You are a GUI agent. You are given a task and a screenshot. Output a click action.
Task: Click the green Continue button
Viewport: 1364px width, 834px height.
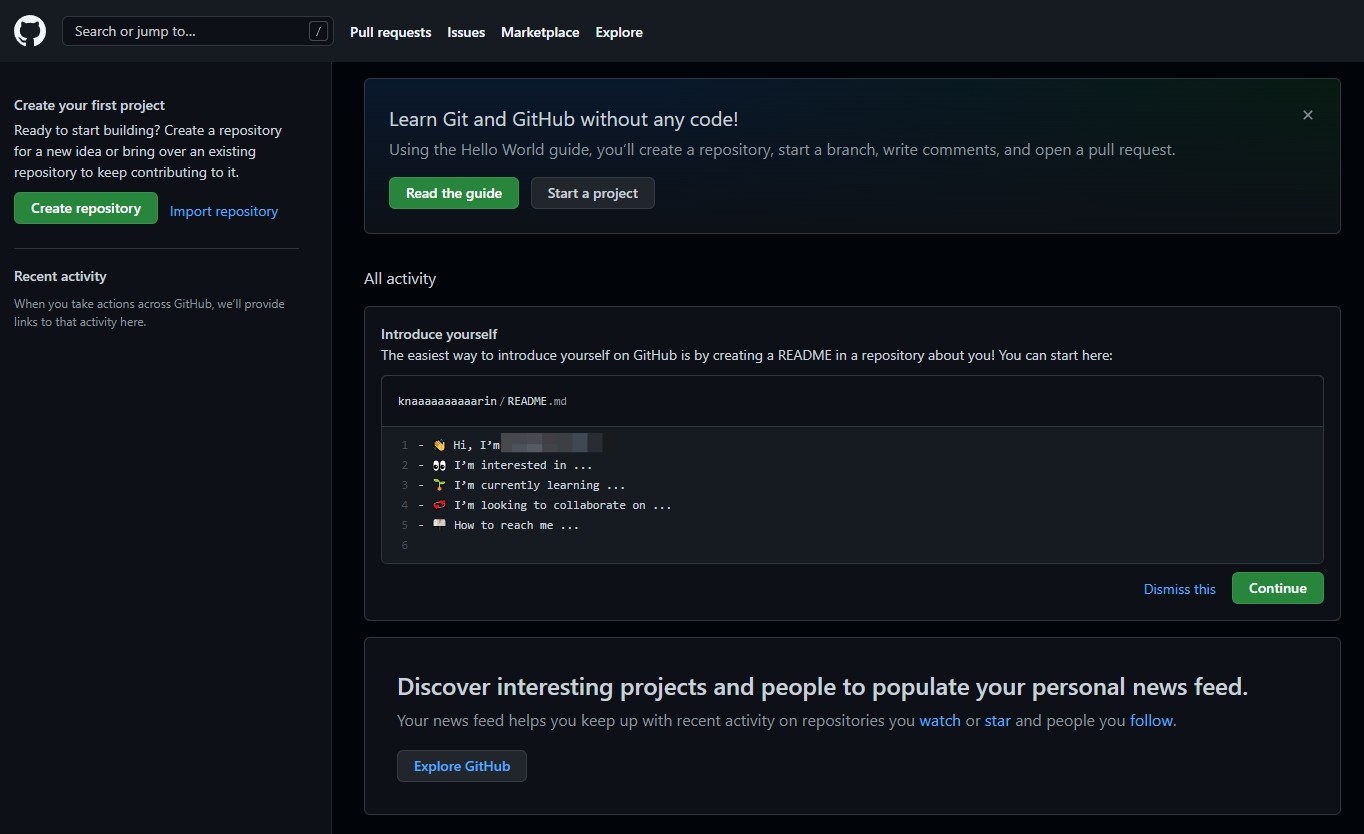tap(1278, 588)
